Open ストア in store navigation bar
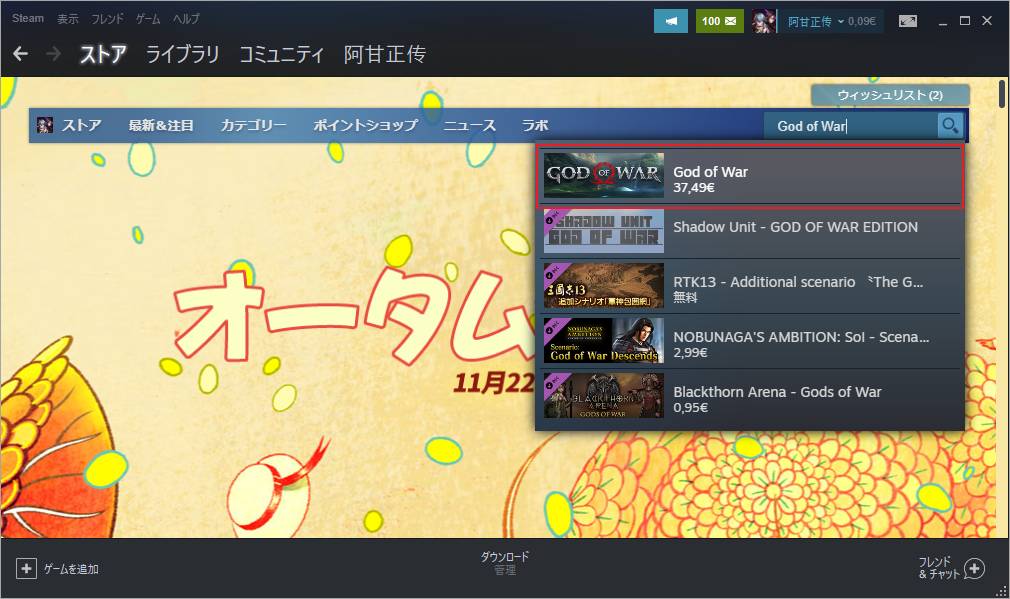The width and height of the screenshot is (1010, 599). pos(82,125)
